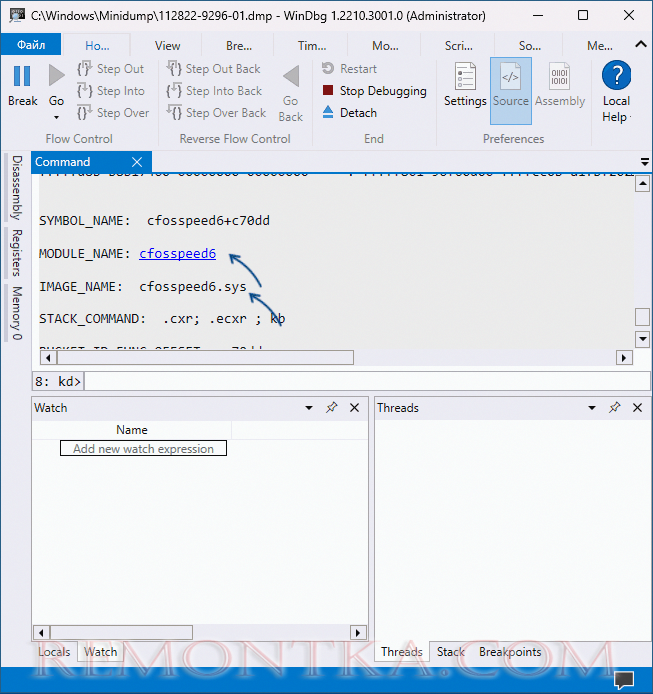Pin the Watch panel
The width and height of the screenshot is (653, 694).
coord(331,408)
